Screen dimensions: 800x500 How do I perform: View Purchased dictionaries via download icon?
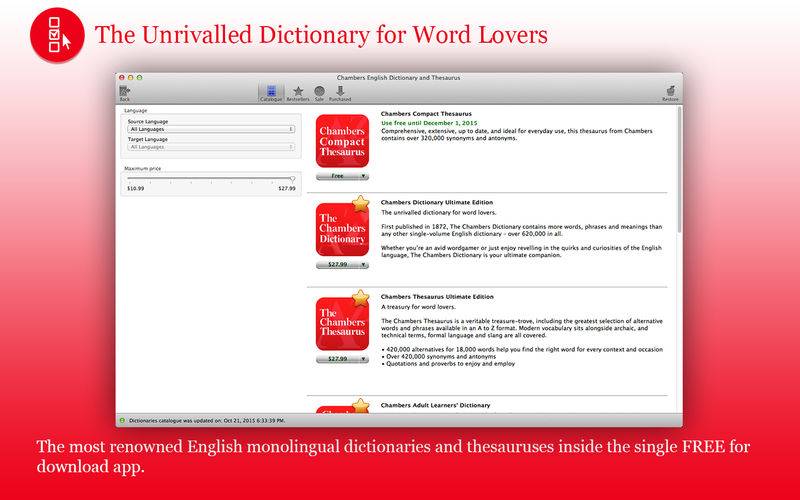click(x=340, y=92)
